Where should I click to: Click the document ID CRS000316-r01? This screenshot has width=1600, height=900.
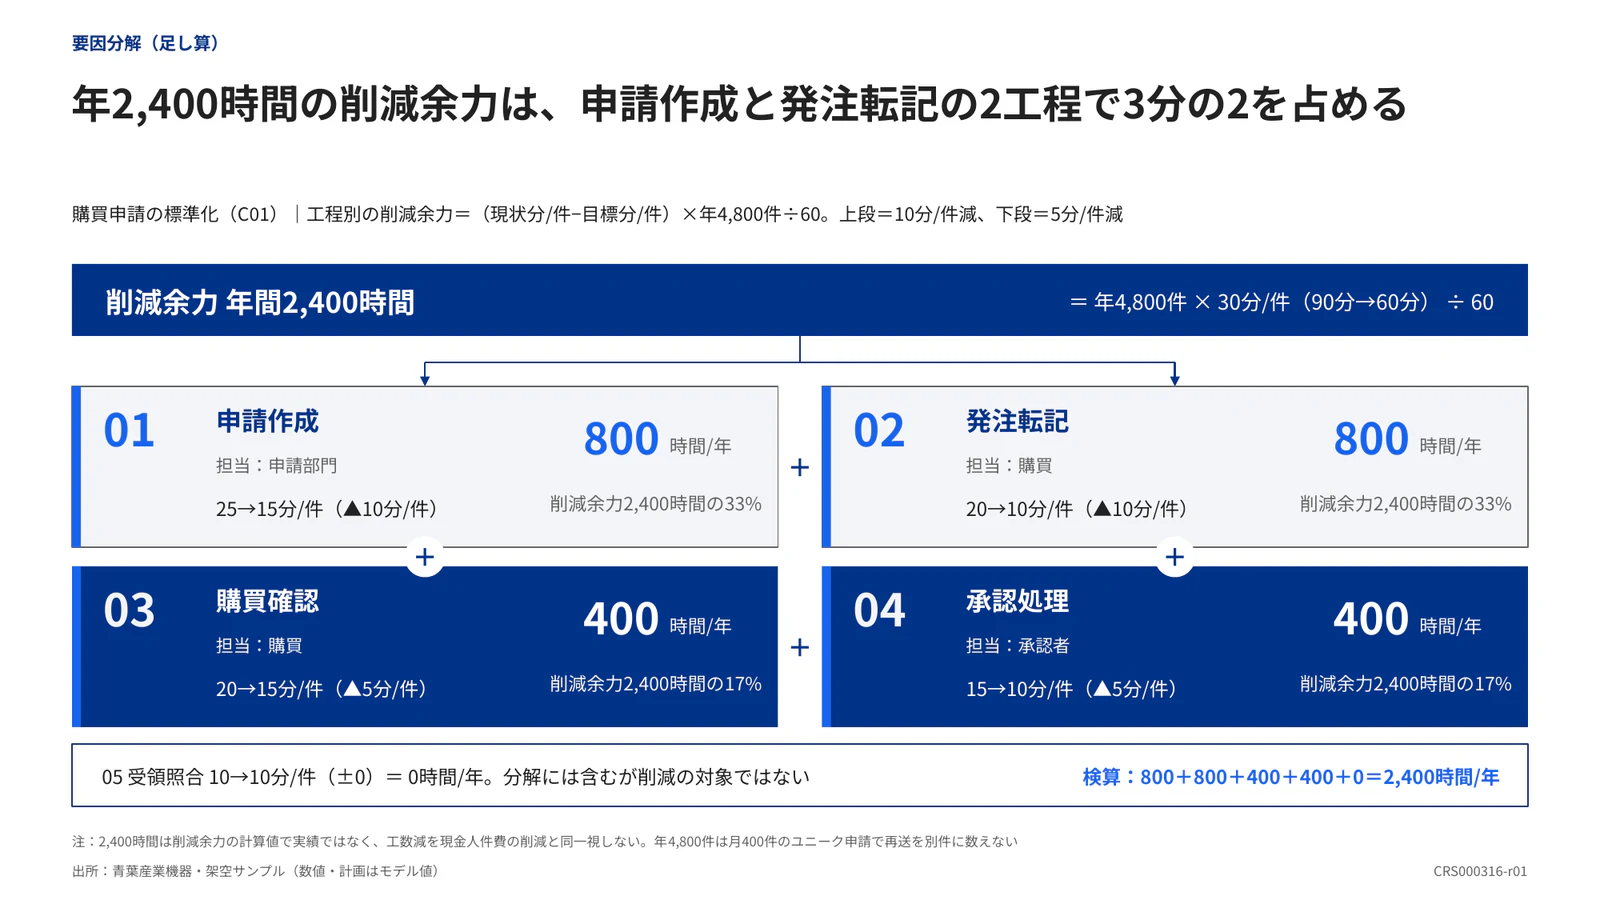pos(1480,871)
